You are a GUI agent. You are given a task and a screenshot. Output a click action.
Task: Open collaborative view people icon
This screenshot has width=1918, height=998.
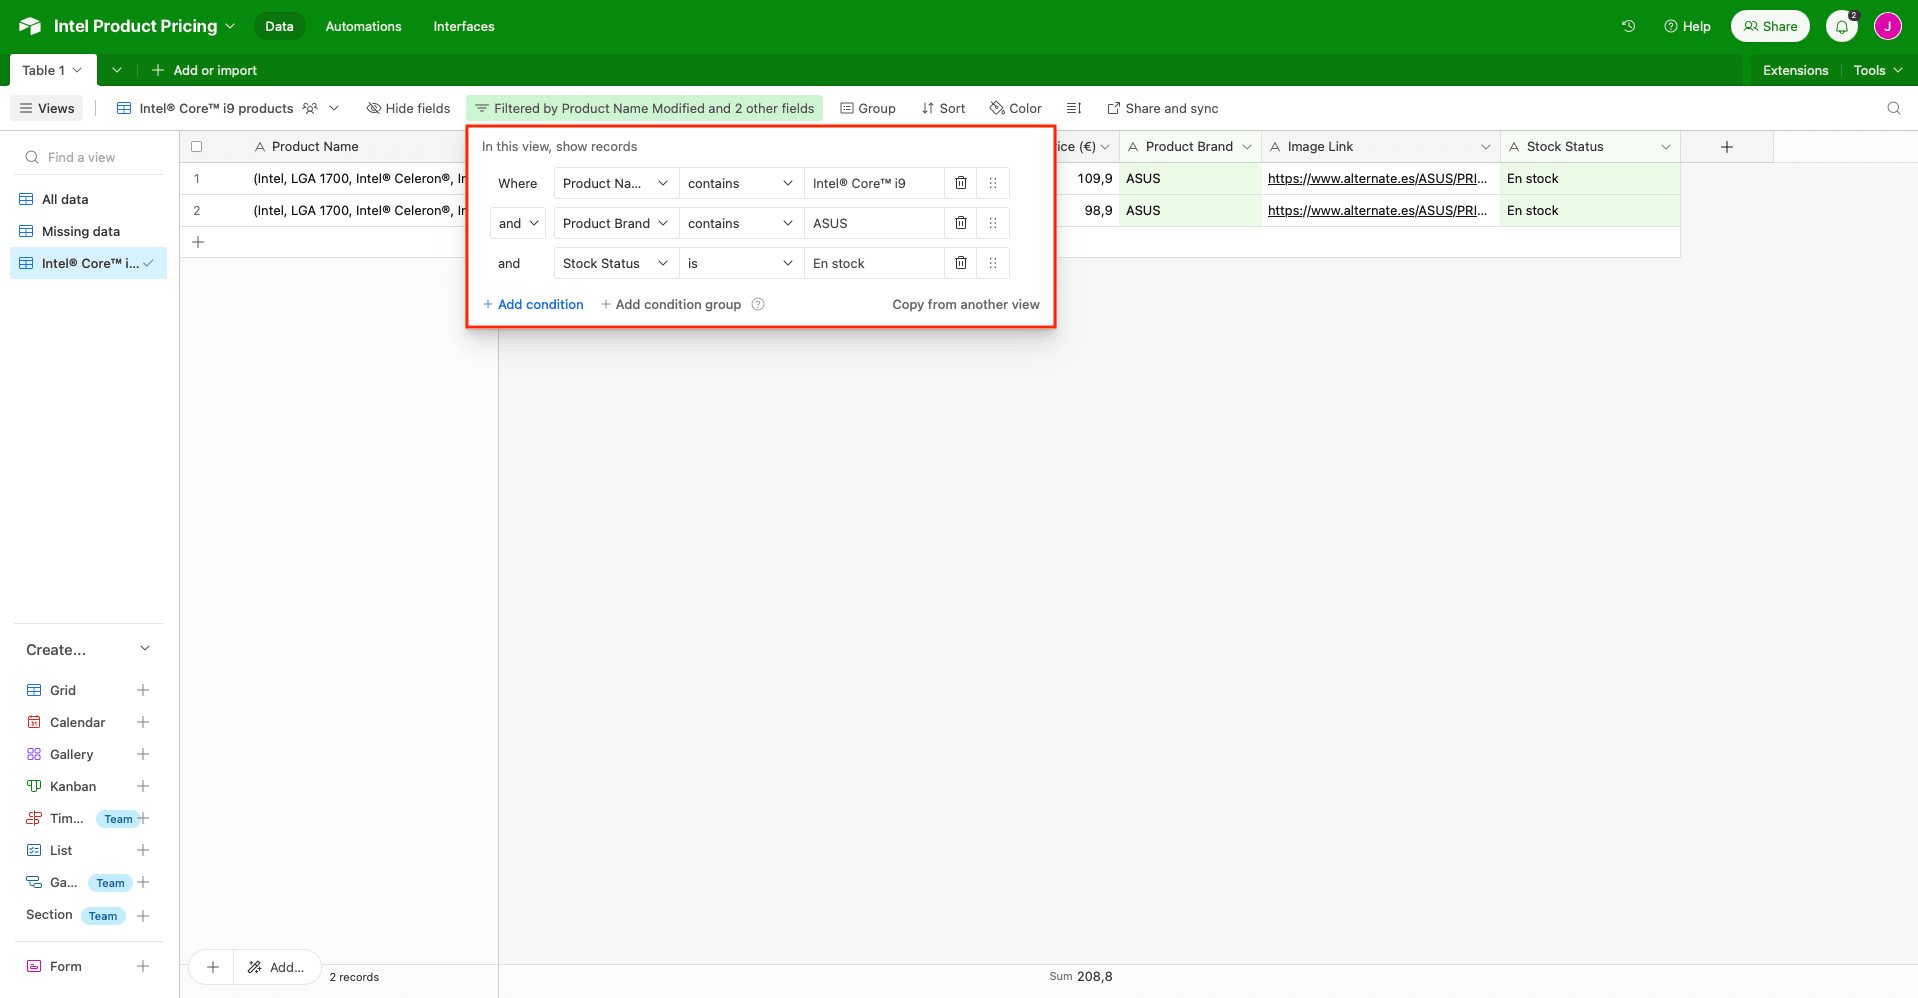coord(310,108)
